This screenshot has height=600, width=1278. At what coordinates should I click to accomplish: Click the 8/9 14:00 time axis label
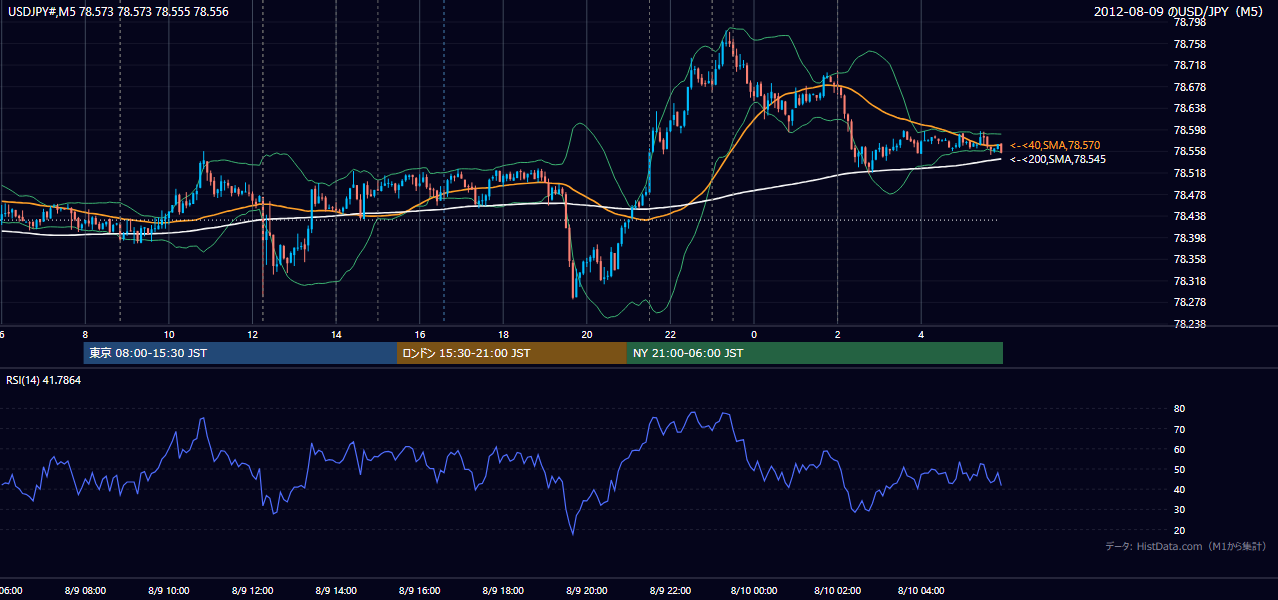coord(336,591)
